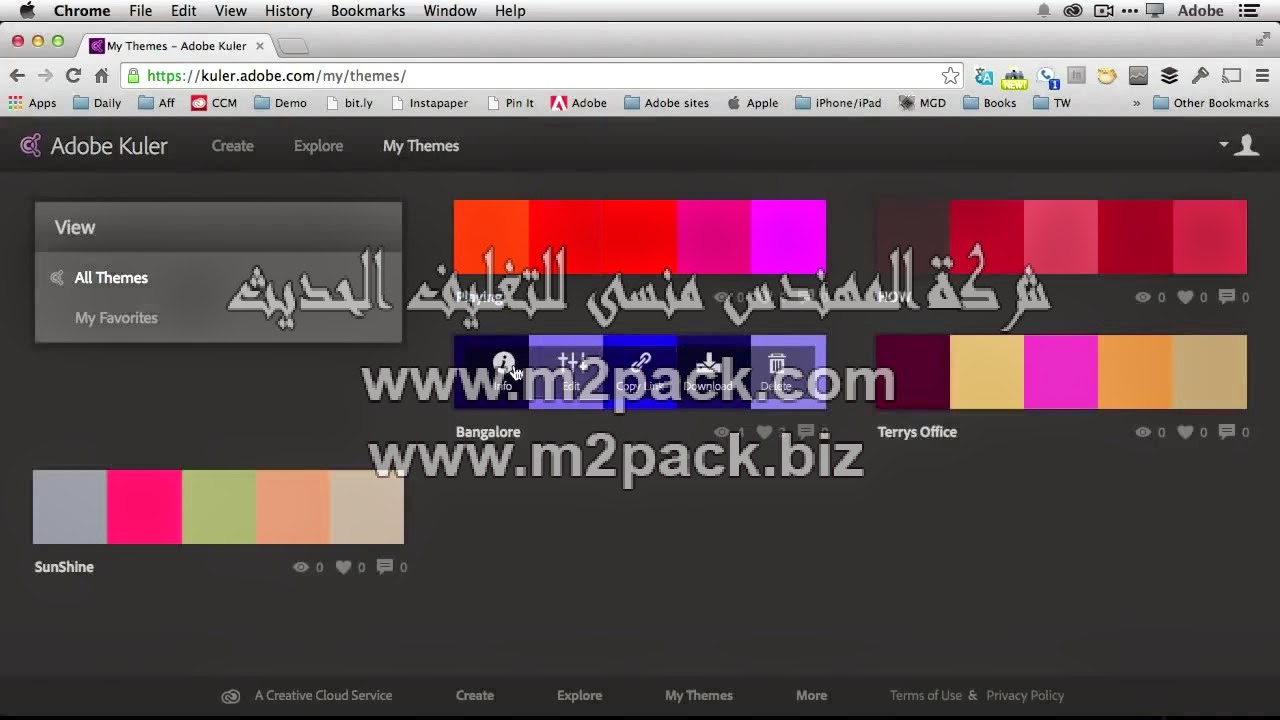Open the key password extension
The height and width of the screenshot is (720, 1280).
coord(1201,76)
